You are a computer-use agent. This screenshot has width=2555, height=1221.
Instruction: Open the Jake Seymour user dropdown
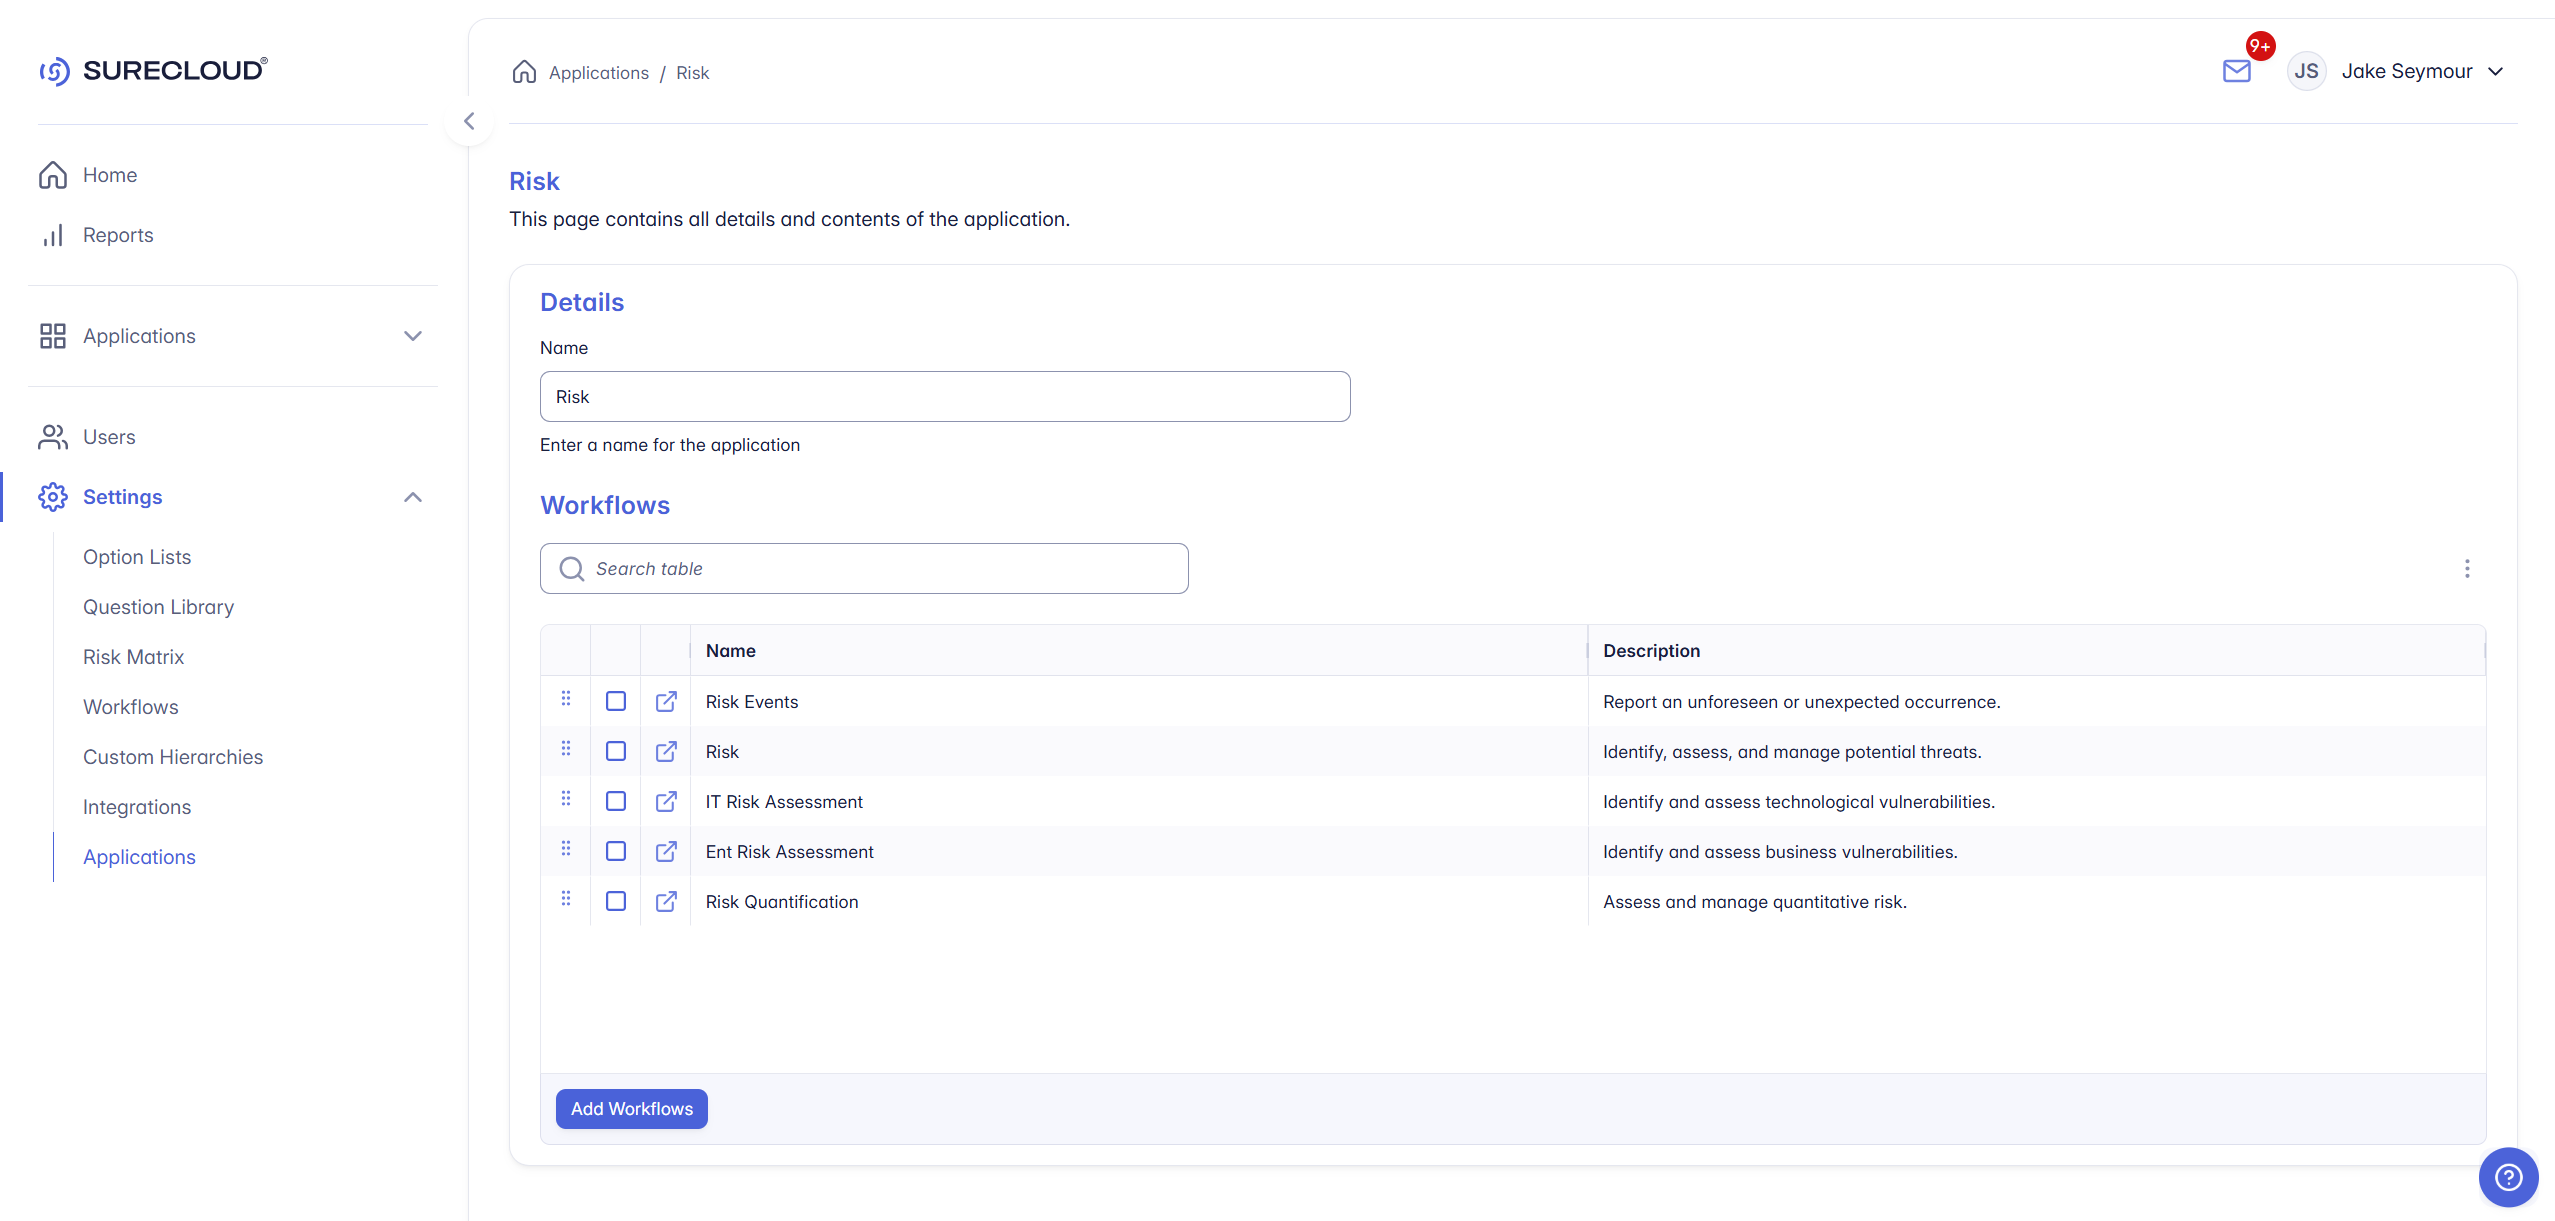2495,72
